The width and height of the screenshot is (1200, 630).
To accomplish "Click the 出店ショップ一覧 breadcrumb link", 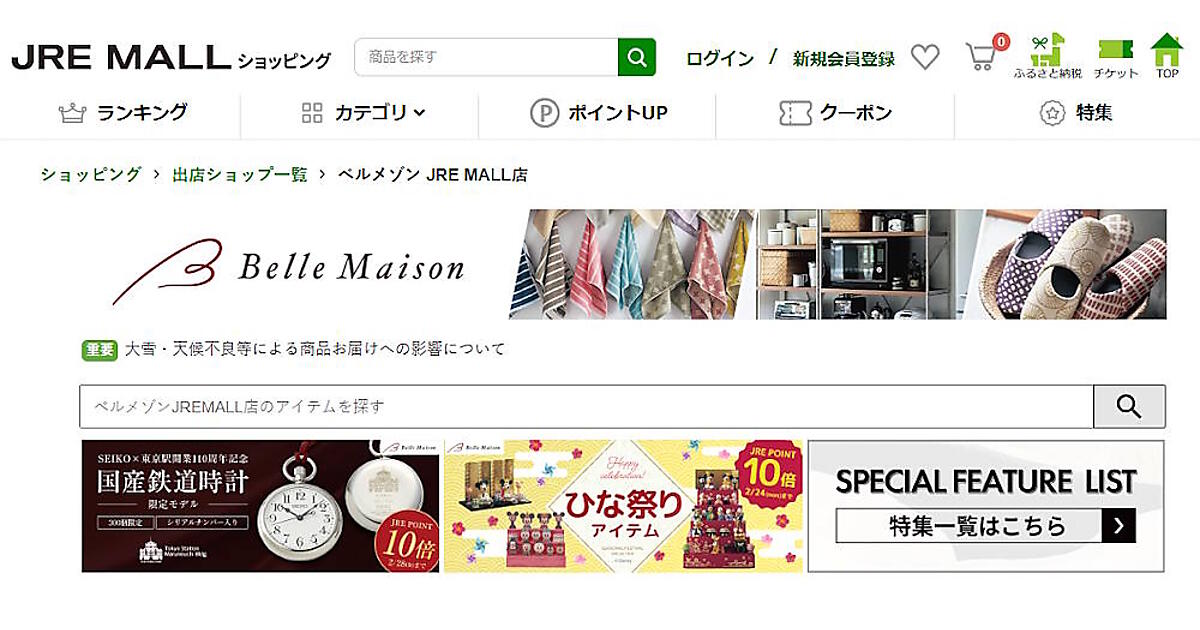I will pos(240,174).
